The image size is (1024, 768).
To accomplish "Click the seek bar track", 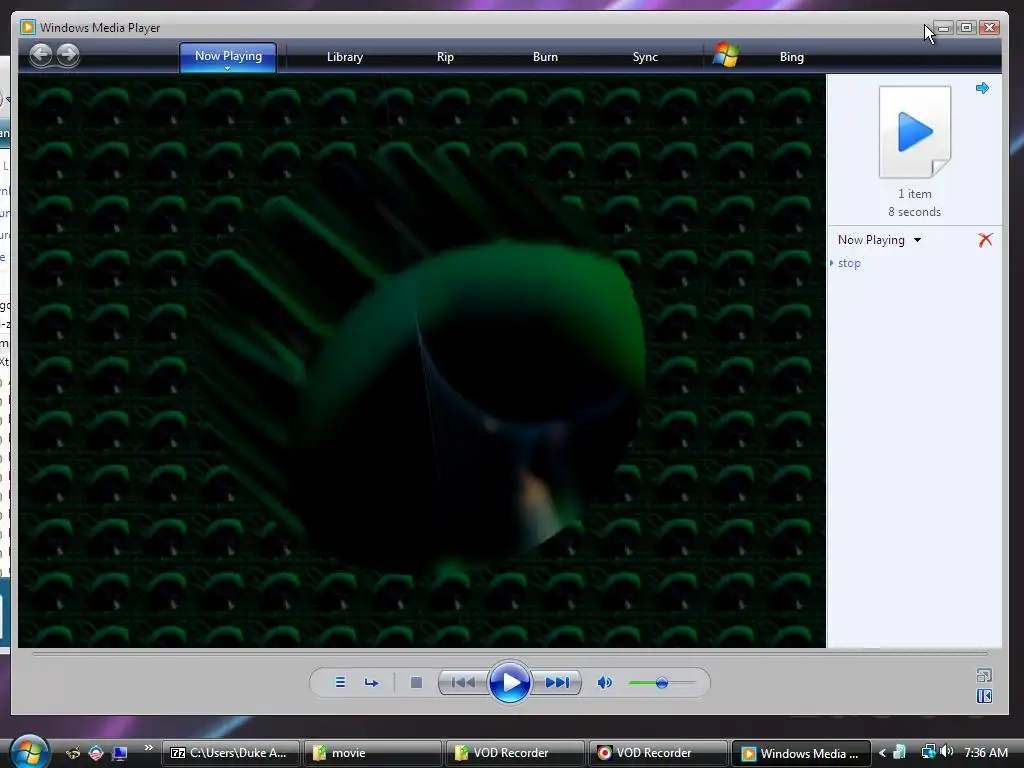I will (509, 653).
